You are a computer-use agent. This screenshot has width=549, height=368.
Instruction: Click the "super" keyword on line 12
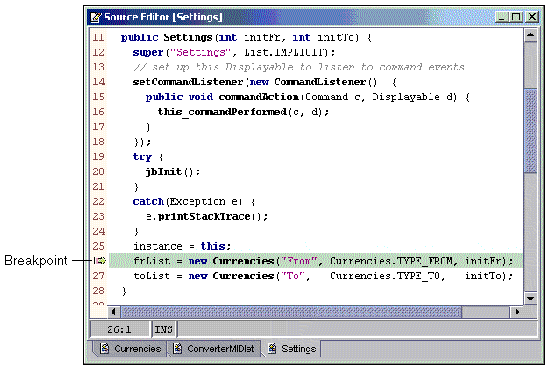148,53
